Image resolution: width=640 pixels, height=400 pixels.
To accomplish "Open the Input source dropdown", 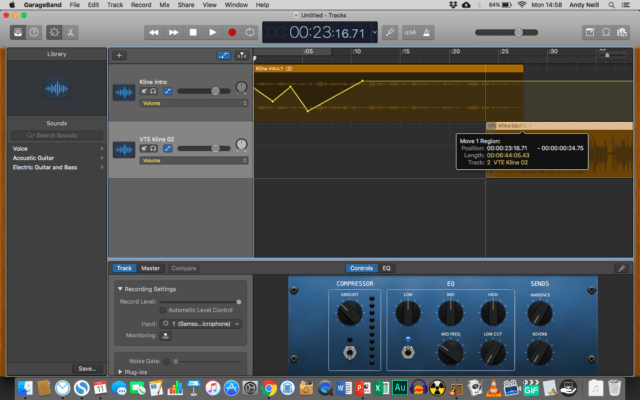I will [201, 324].
